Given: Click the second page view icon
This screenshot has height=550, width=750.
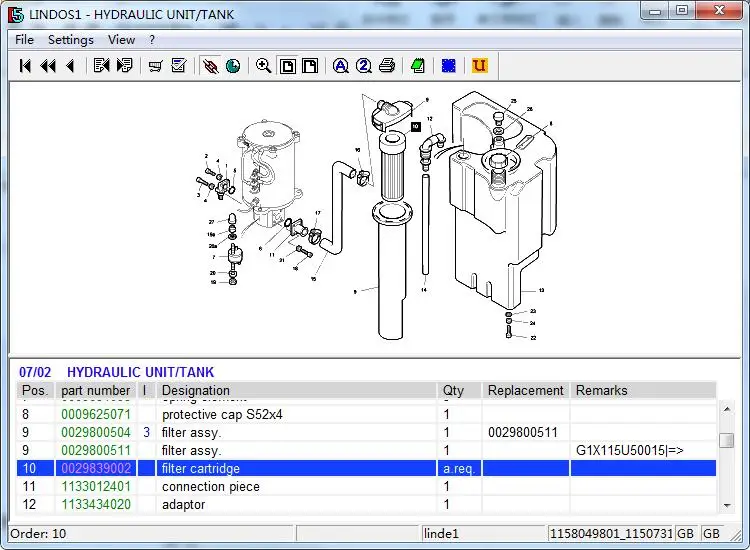Looking at the screenshot, I should 310,66.
